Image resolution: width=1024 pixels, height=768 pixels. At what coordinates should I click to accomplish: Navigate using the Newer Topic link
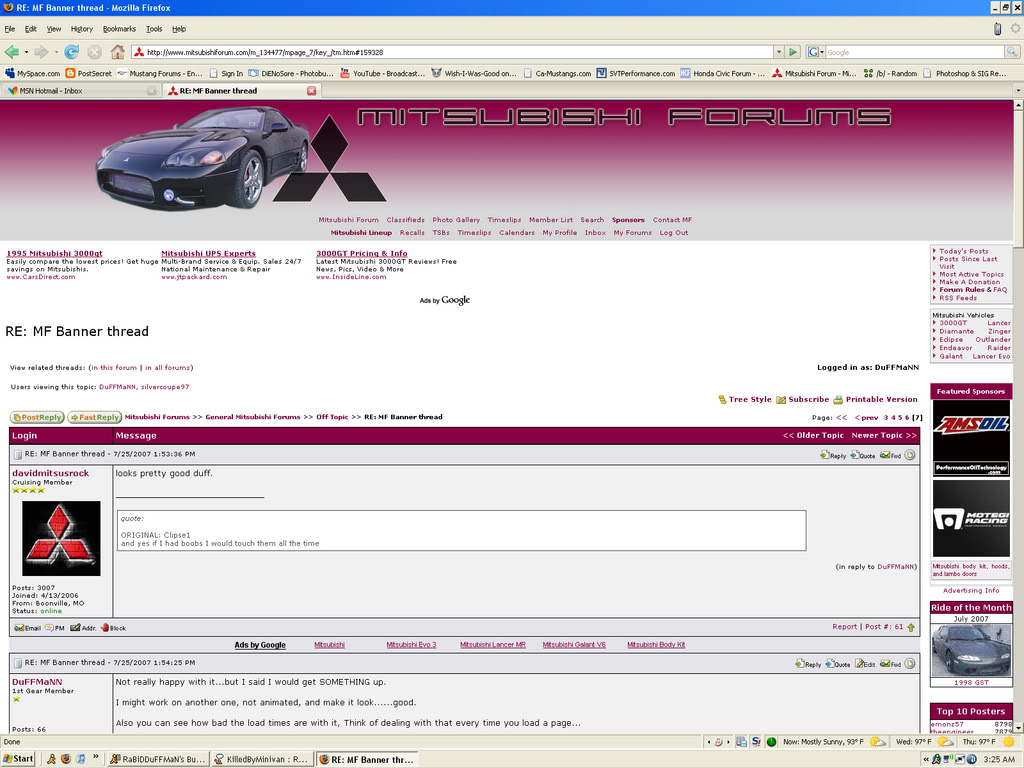tap(878, 434)
